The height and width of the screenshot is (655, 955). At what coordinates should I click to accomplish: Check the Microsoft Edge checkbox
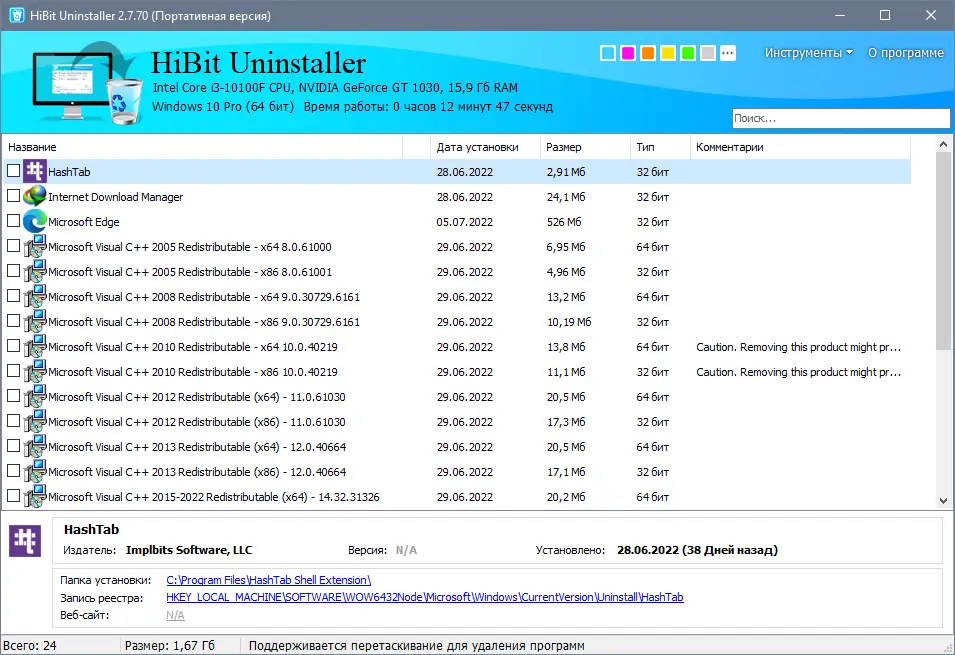click(13, 221)
